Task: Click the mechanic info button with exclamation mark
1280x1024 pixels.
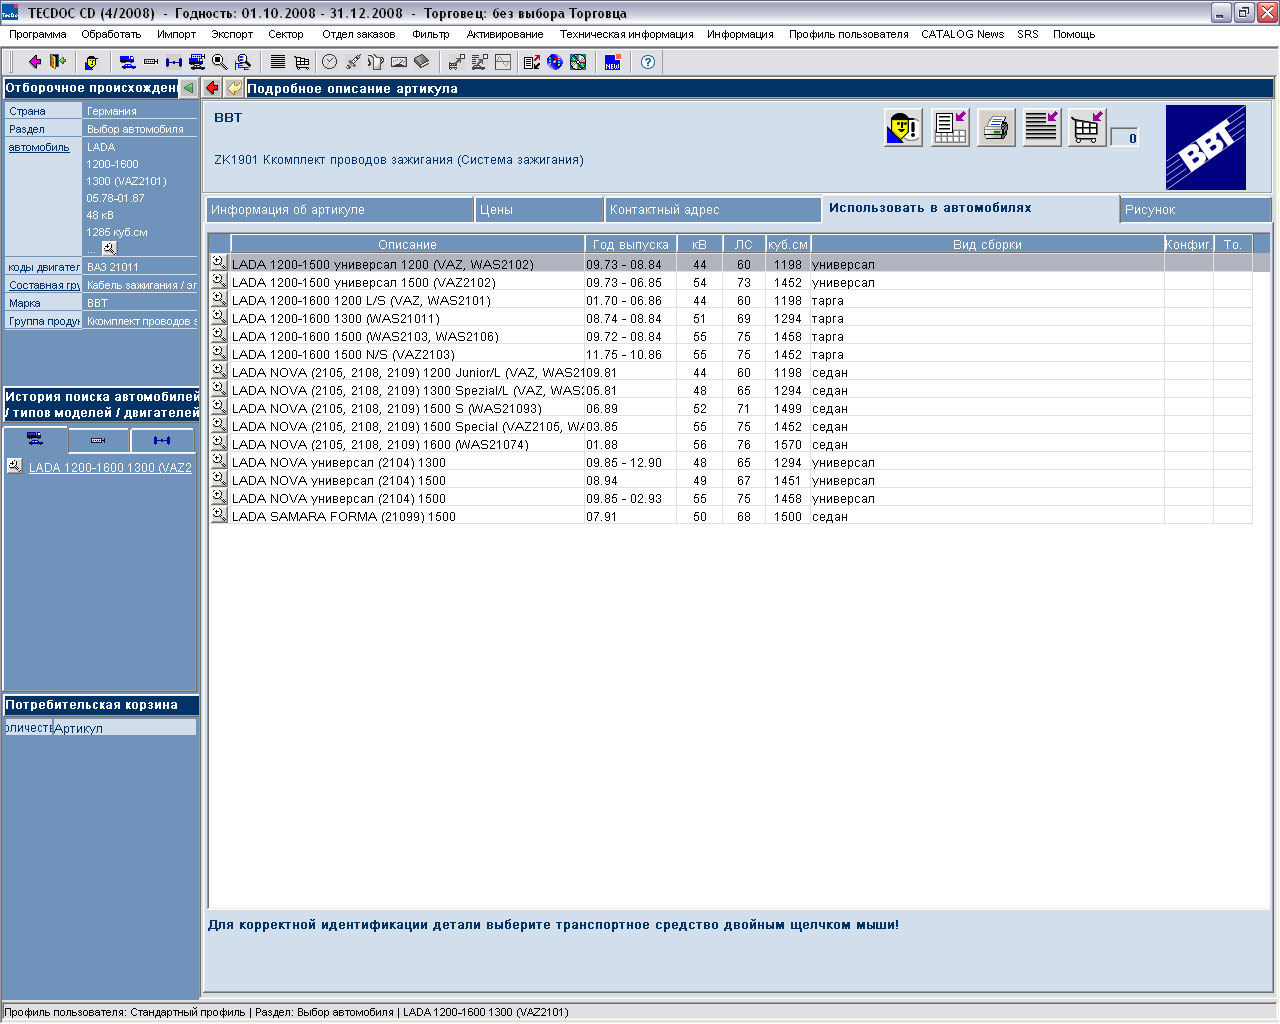Action: point(903,127)
